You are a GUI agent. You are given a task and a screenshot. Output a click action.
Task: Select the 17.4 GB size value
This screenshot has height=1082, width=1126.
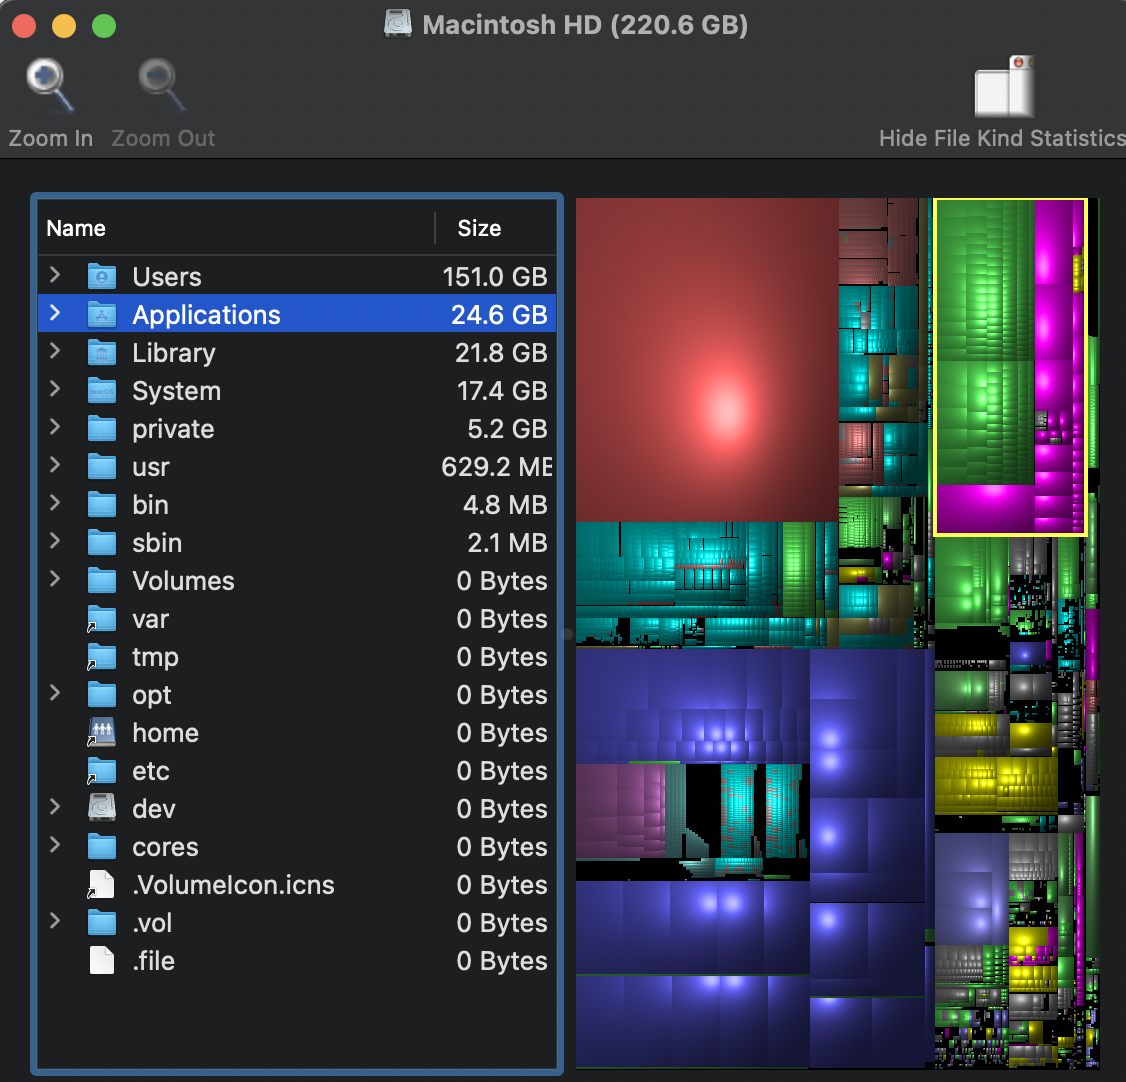pyautogui.click(x=502, y=391)
